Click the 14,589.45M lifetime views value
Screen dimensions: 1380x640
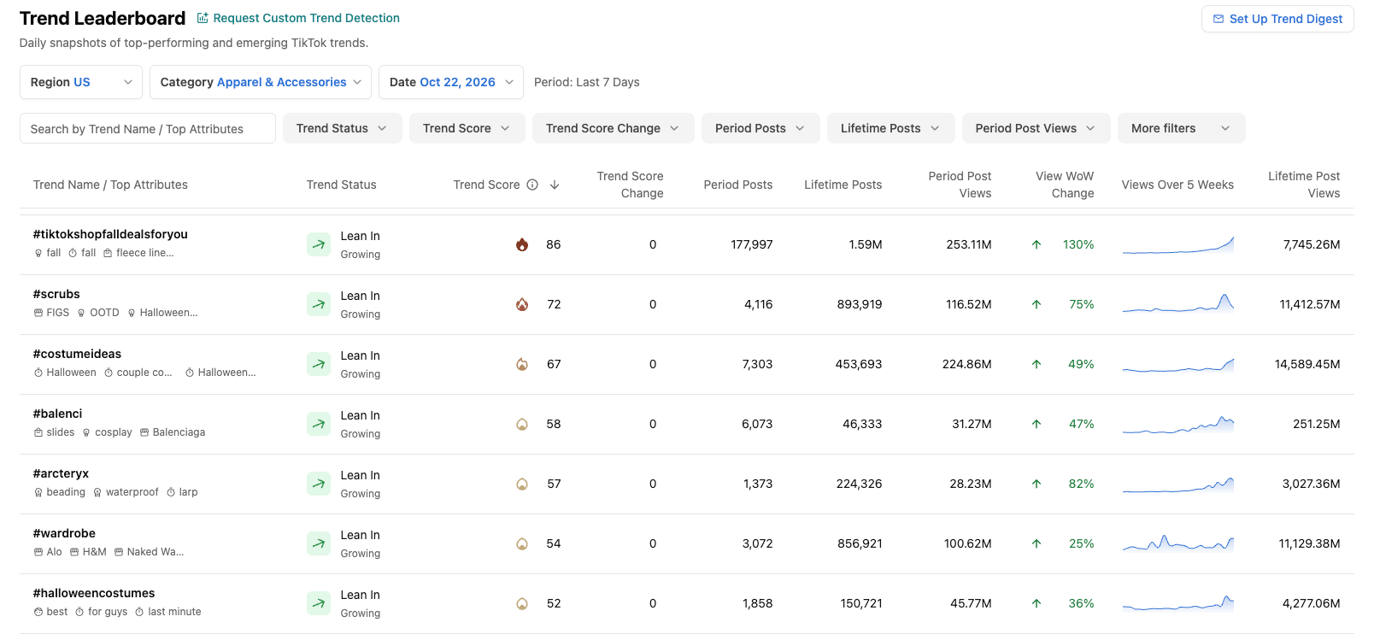coord(1307,365)
